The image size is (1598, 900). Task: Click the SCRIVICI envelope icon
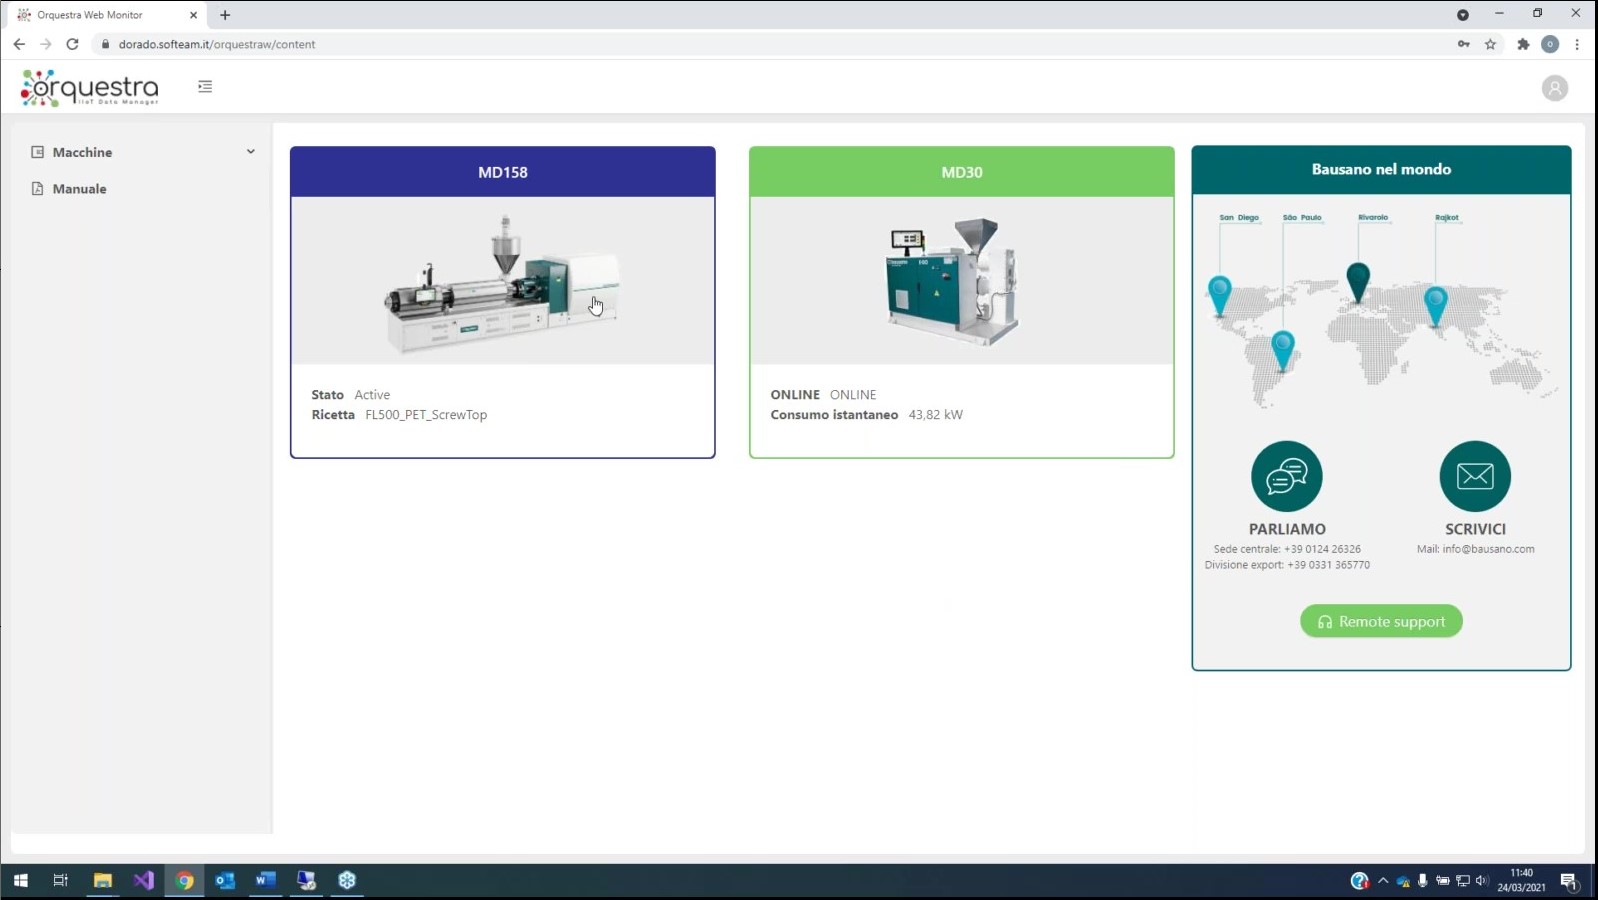[x=1475, y=476]
